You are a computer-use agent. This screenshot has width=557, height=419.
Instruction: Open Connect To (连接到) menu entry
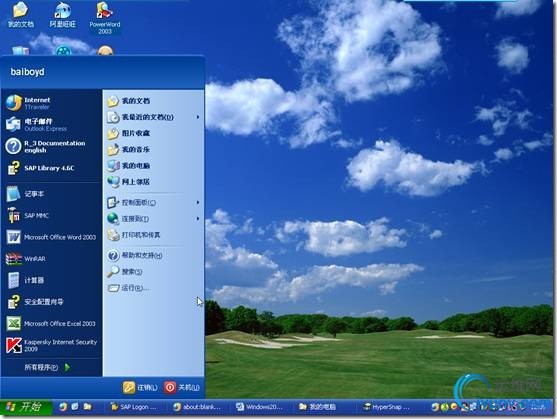154,219
